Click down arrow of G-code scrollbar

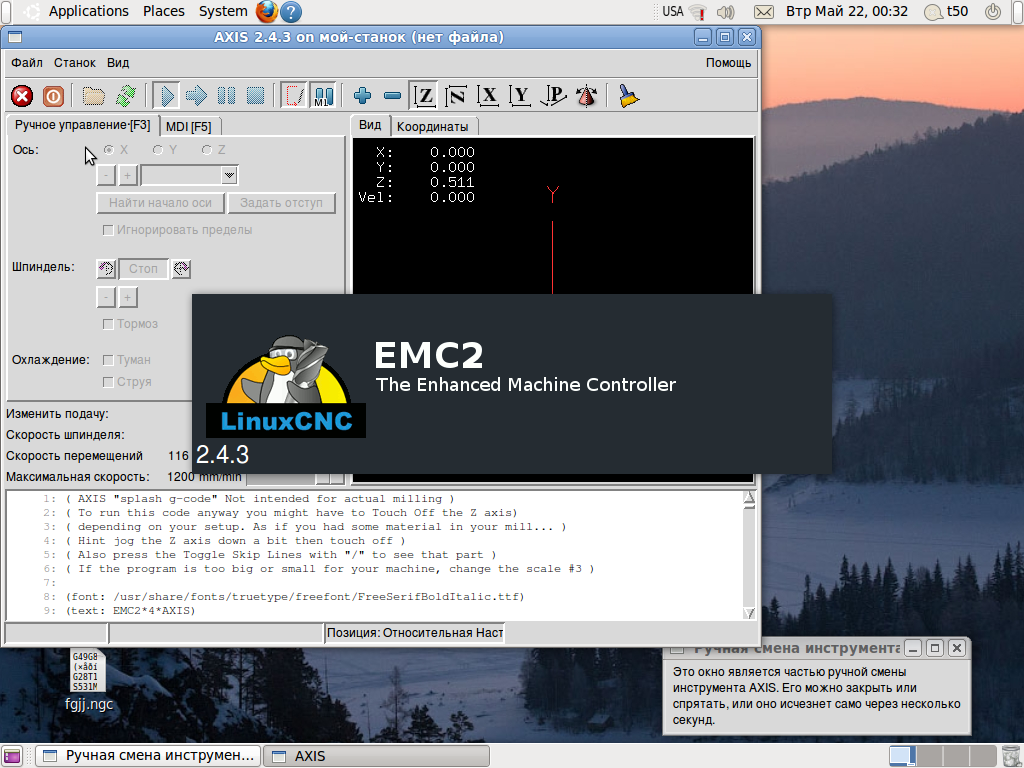749,613
